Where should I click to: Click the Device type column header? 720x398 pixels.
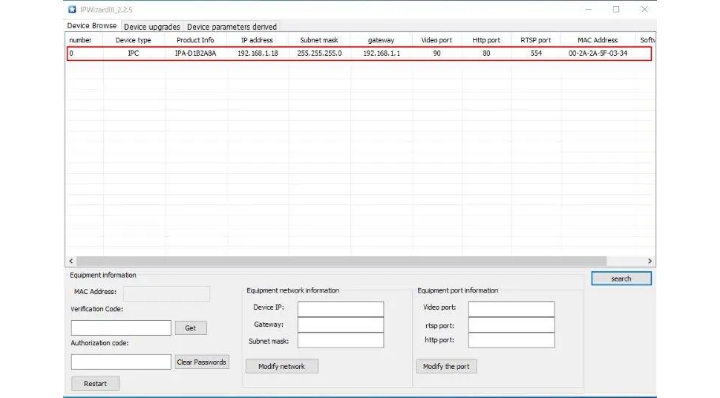tap(133, 40)
